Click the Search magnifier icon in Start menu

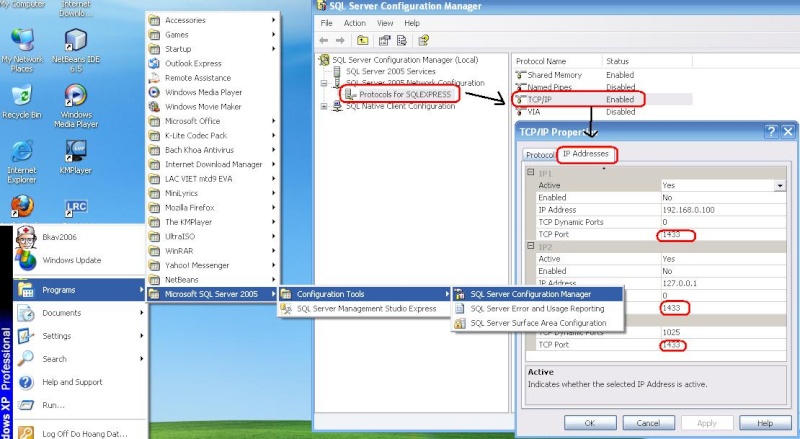(x=26, y=358)
